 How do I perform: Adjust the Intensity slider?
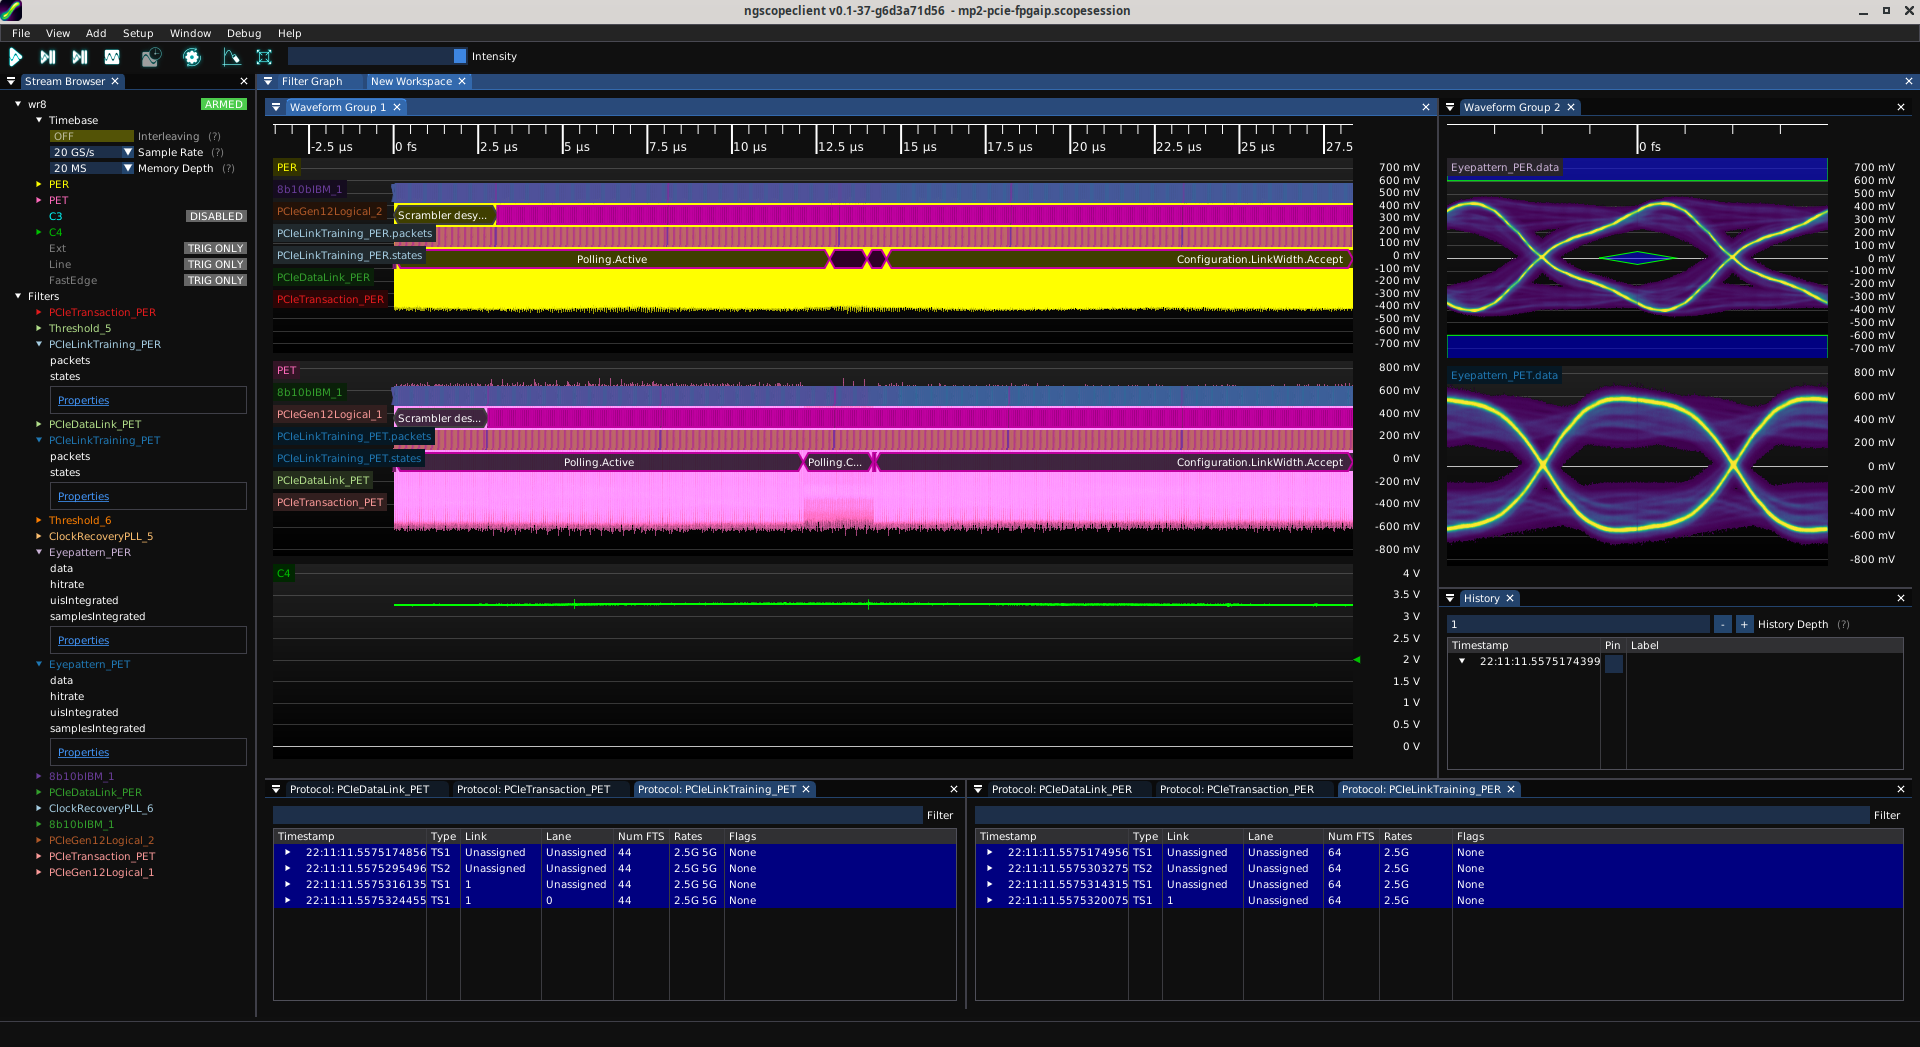377,57
